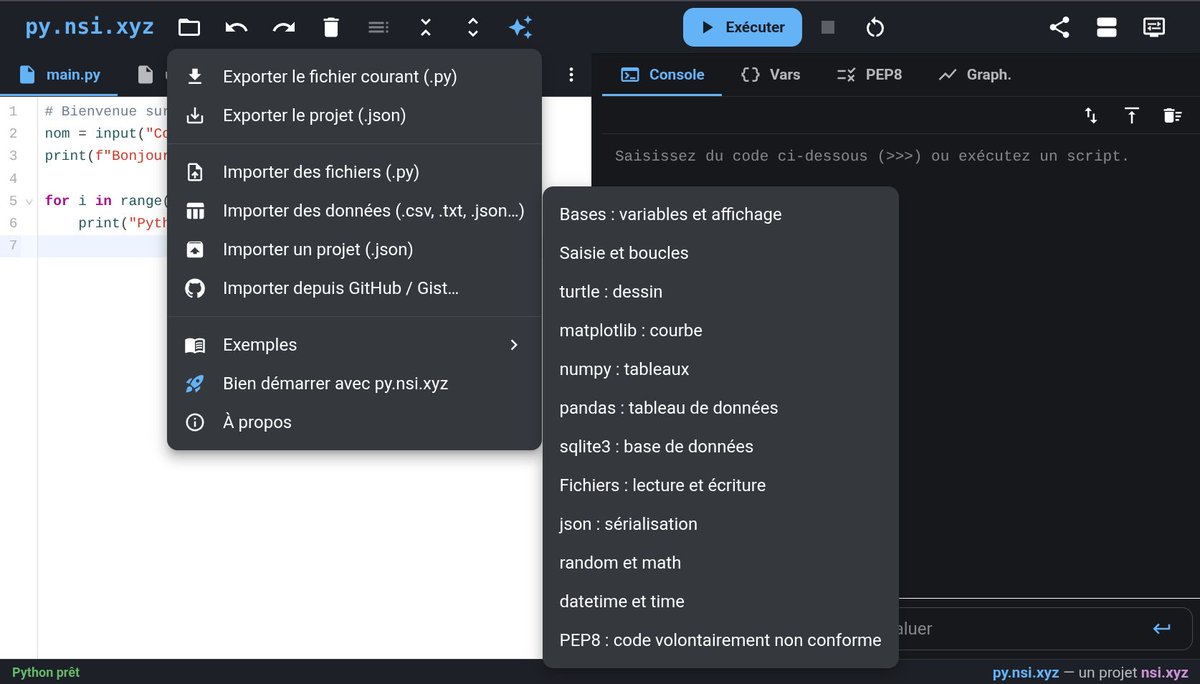Load example turtle : dessin
Image resolution: width=1200 pixels, height=684 pixels.
click(x=720, y=292)
